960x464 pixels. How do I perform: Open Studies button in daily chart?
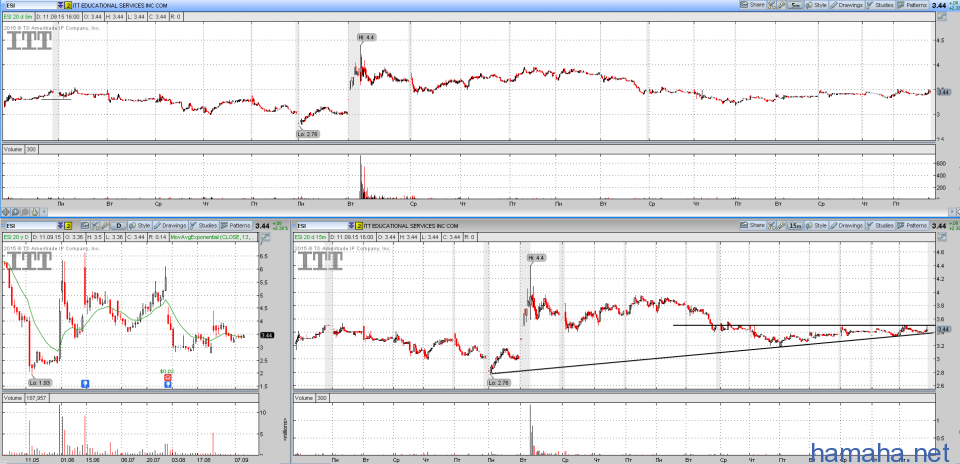[204, 226]
